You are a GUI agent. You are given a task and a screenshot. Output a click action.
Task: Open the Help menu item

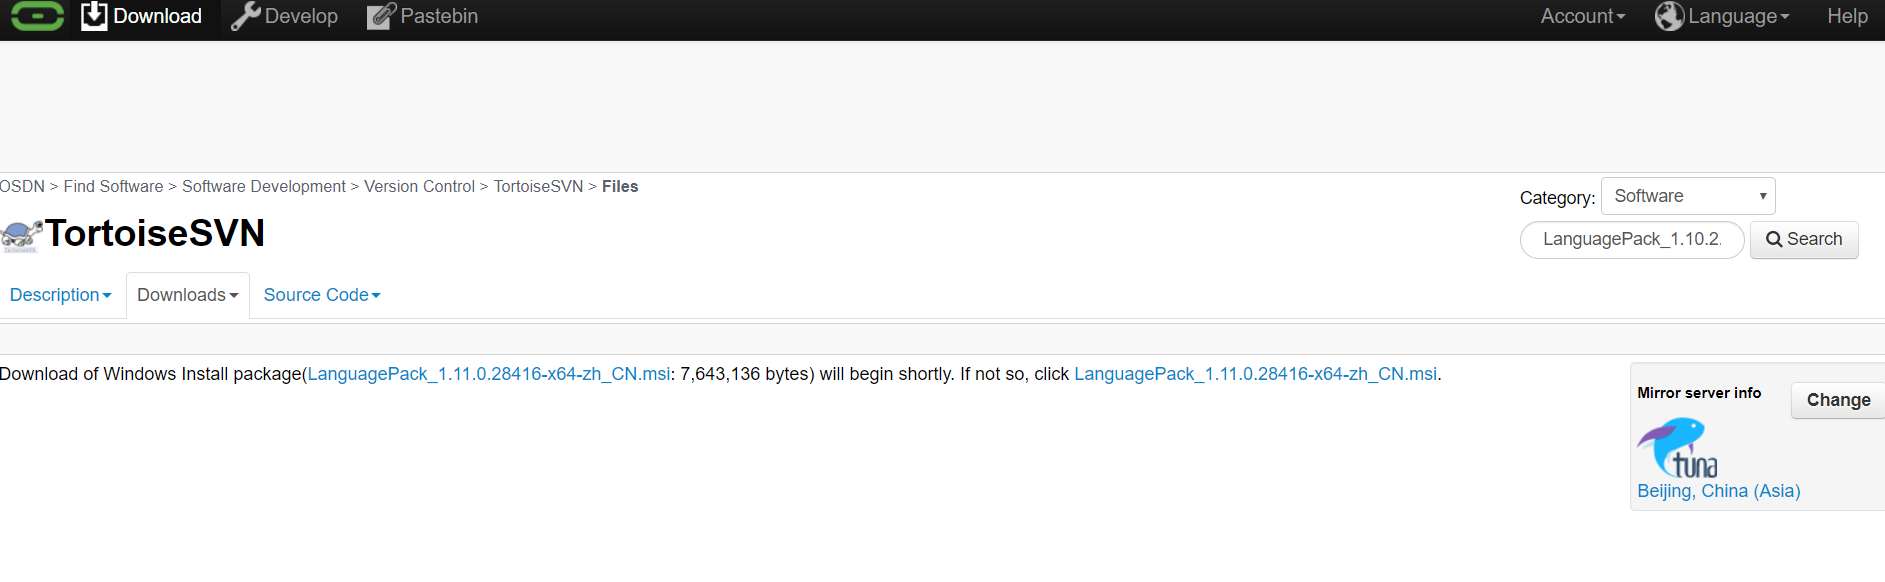pos(1847,16)
